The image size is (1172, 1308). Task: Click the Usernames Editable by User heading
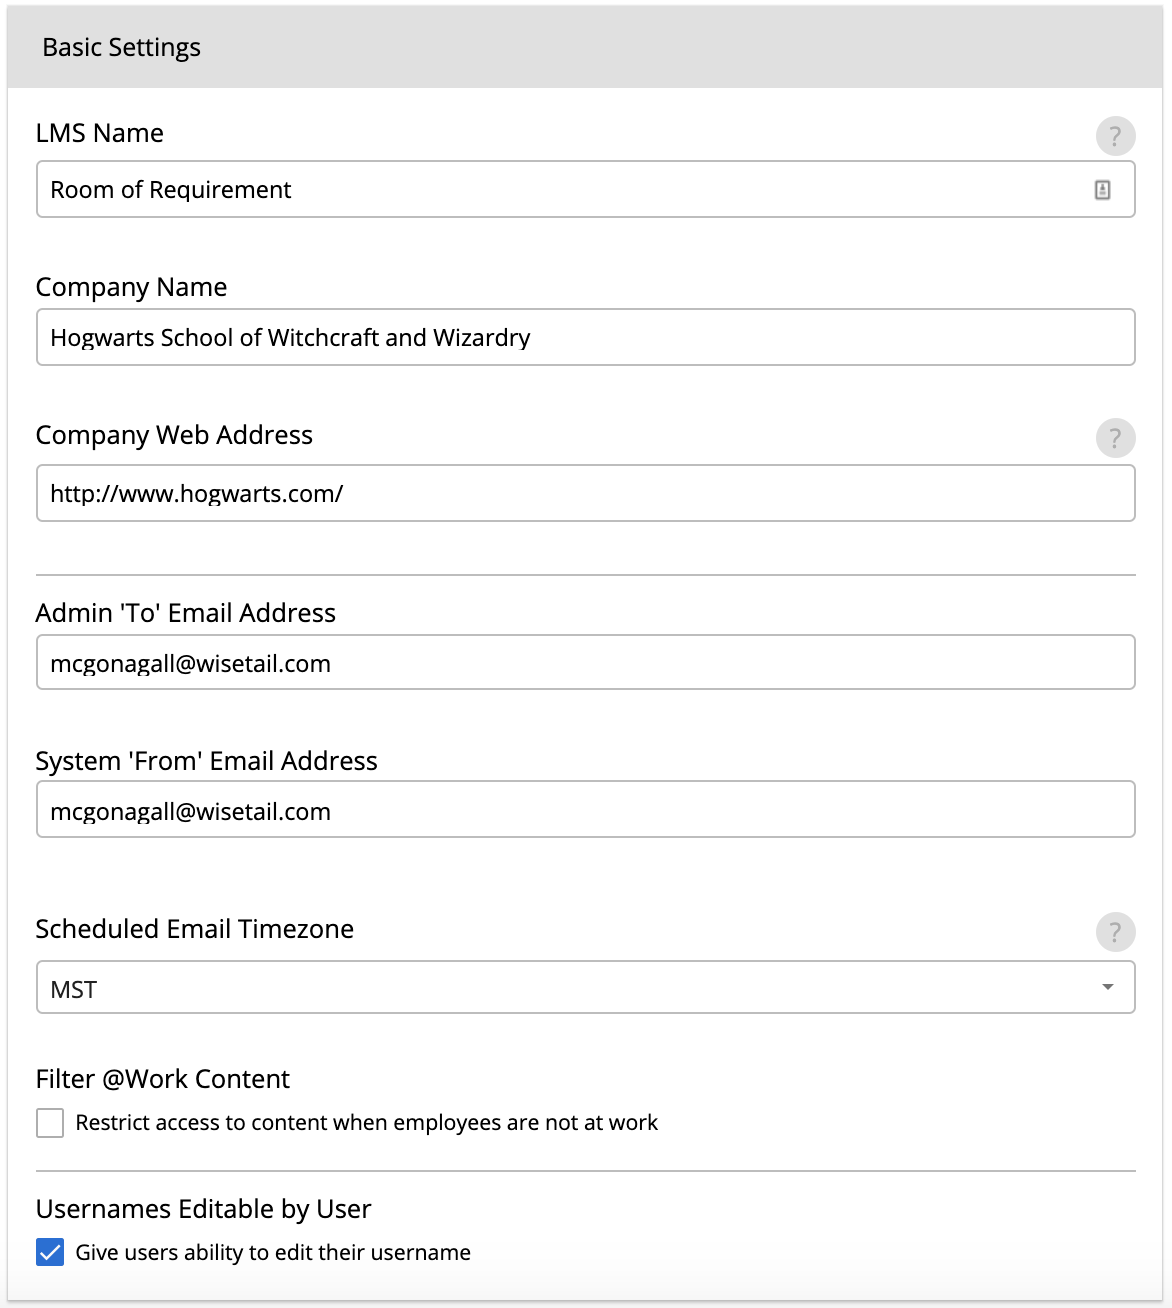(203, 1209)
